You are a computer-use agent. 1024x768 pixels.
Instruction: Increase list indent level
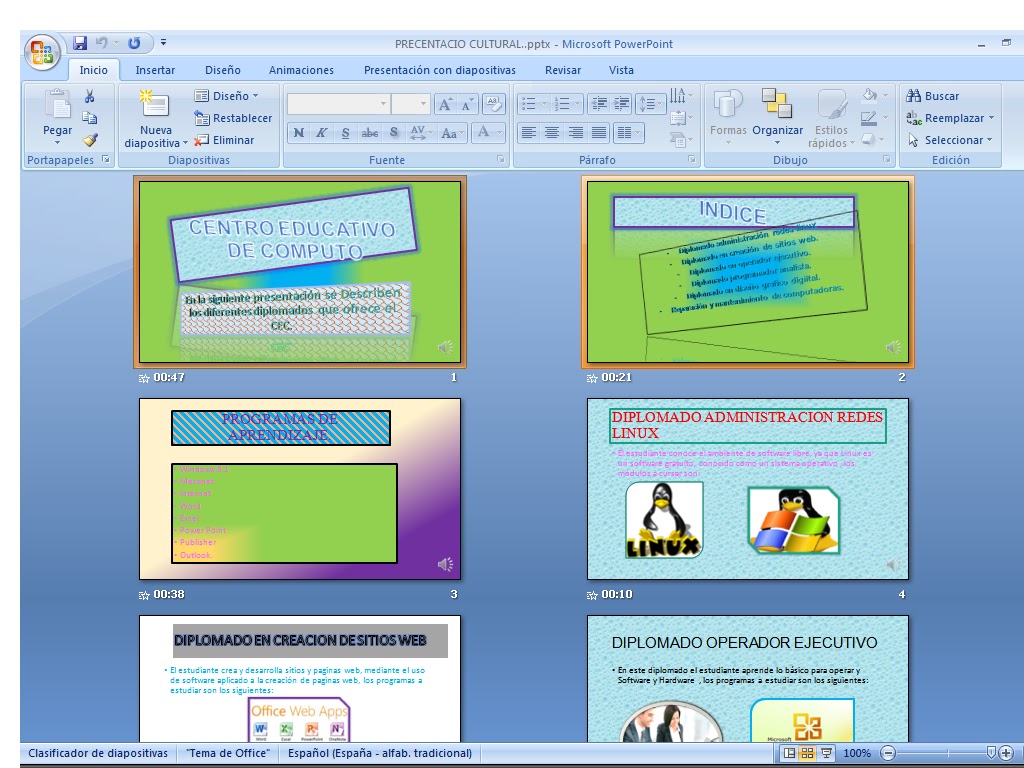coord(621,104)
